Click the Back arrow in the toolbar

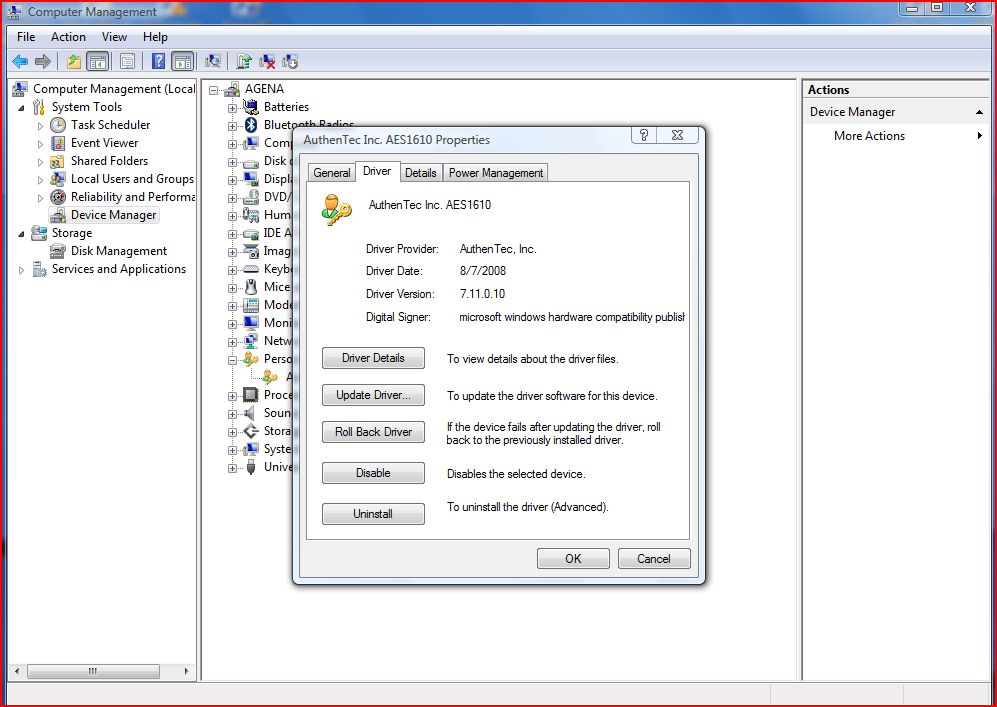tap(20, 62)
